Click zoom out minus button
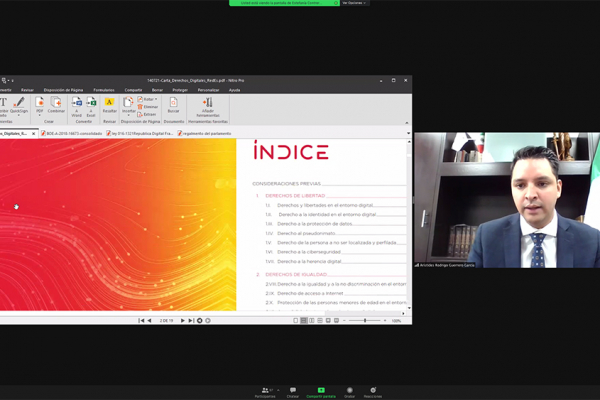Screen dimensions: 600x400 point(344,320)
